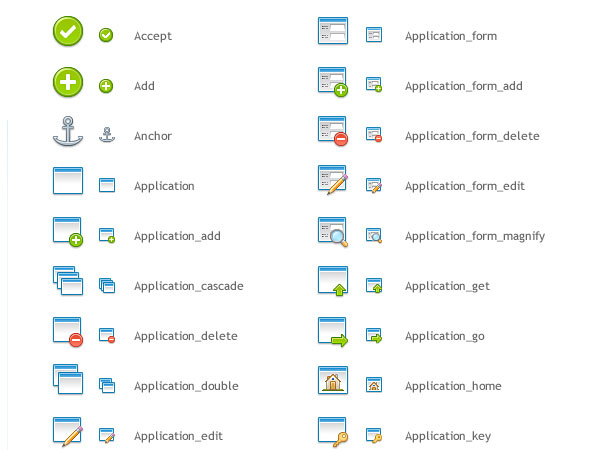Click the 'Accept' label text

click(x=153, y=36)
